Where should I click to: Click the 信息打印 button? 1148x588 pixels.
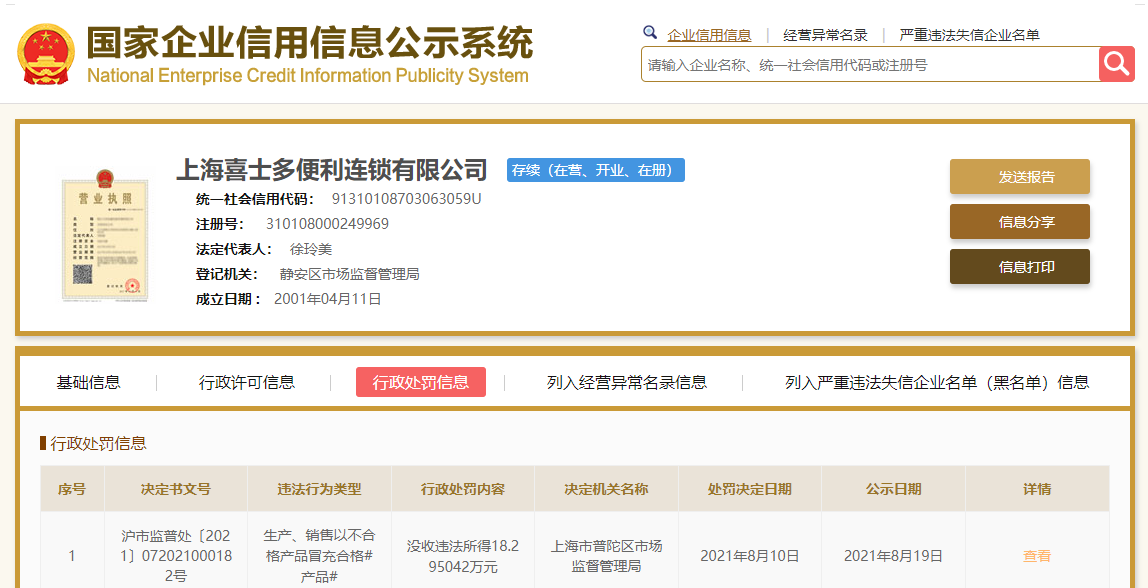[1020, 267]
